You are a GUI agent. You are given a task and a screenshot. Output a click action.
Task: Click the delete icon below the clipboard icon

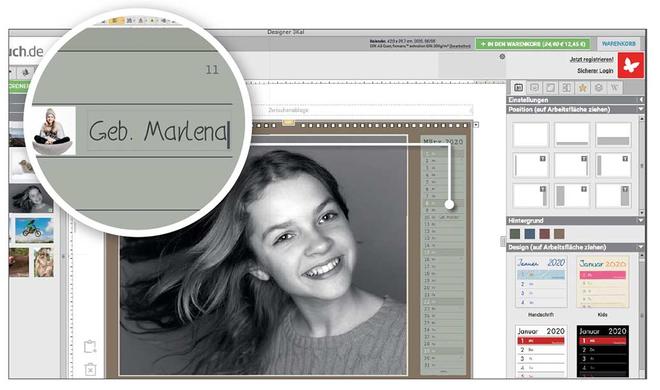(90, 369)
